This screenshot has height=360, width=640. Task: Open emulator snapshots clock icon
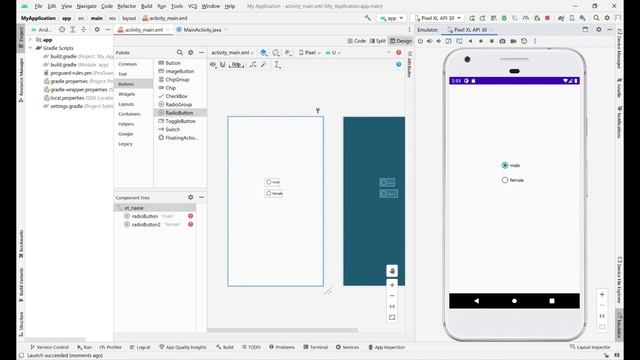(x=524, y=41)
